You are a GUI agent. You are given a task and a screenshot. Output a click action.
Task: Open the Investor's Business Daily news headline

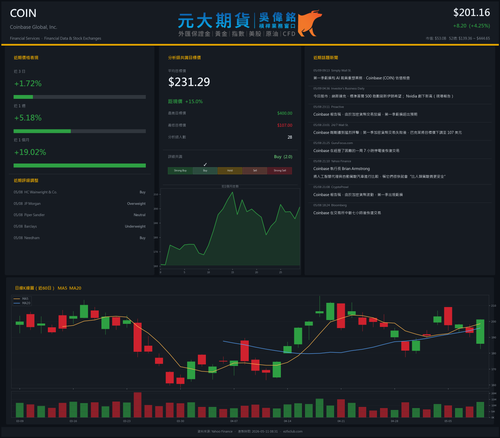pos(383,96)
